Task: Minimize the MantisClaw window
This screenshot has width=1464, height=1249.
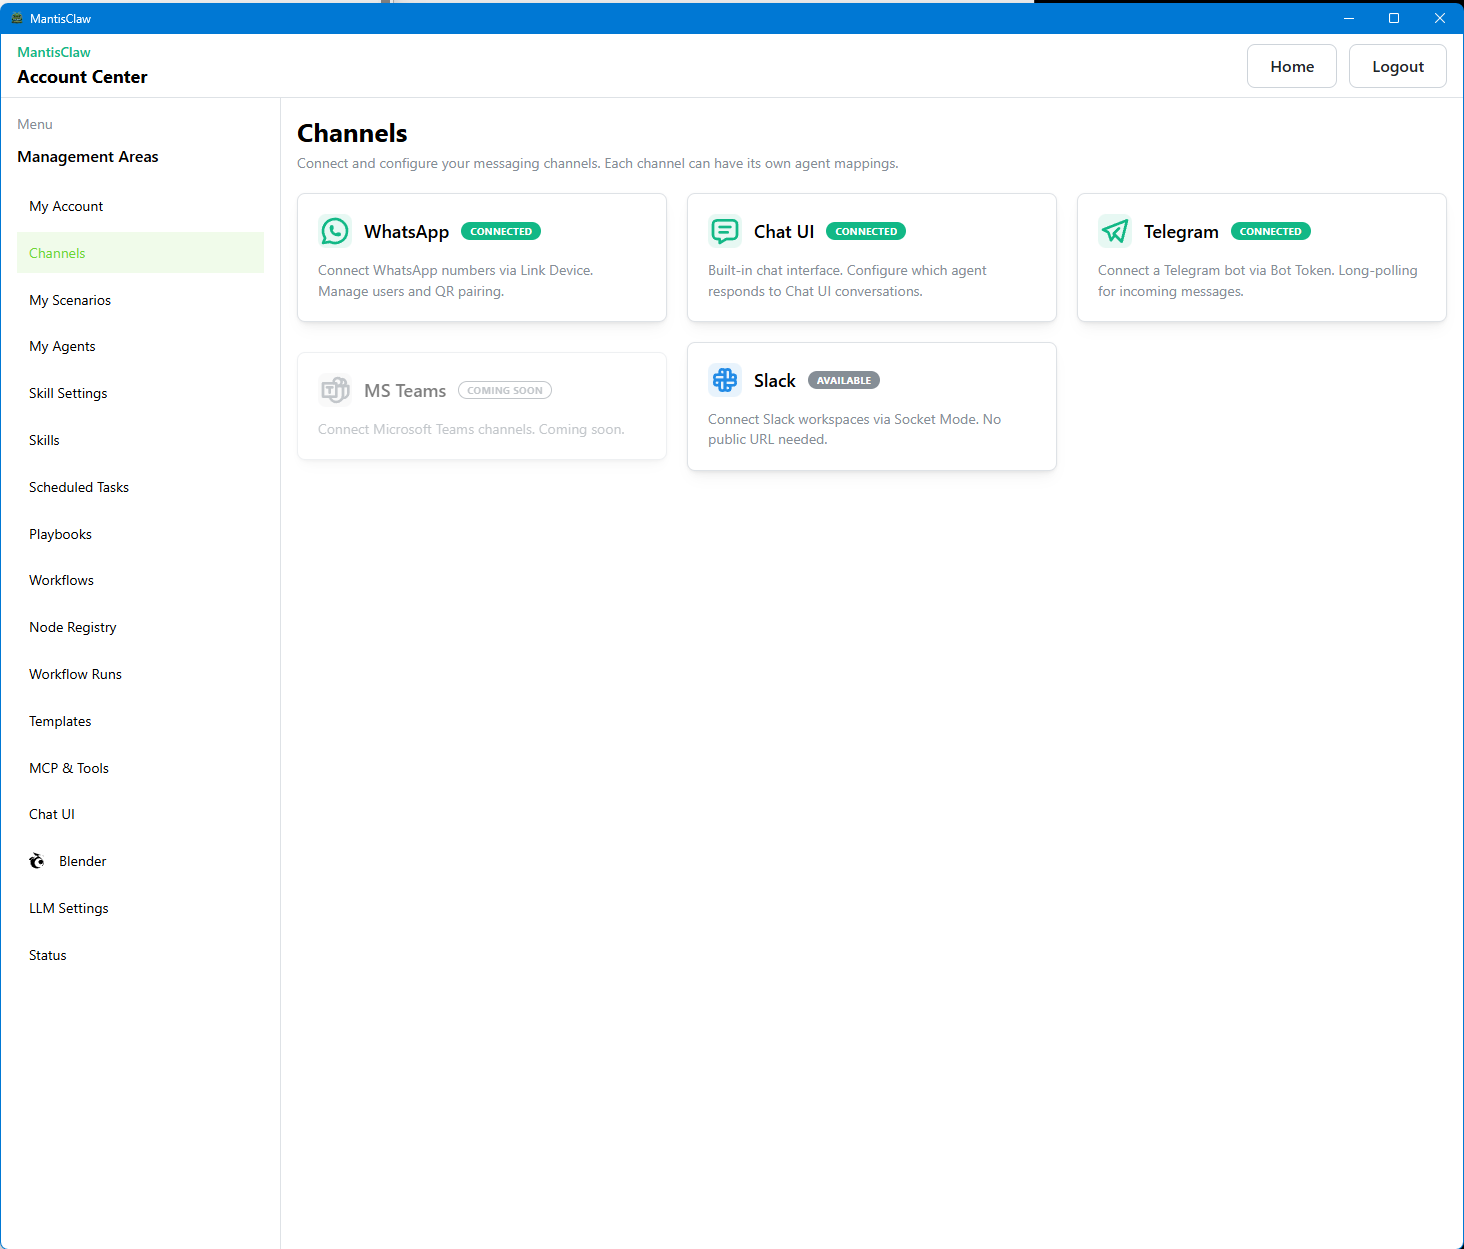Action: pyautogui.click(x=1348, y=18)
